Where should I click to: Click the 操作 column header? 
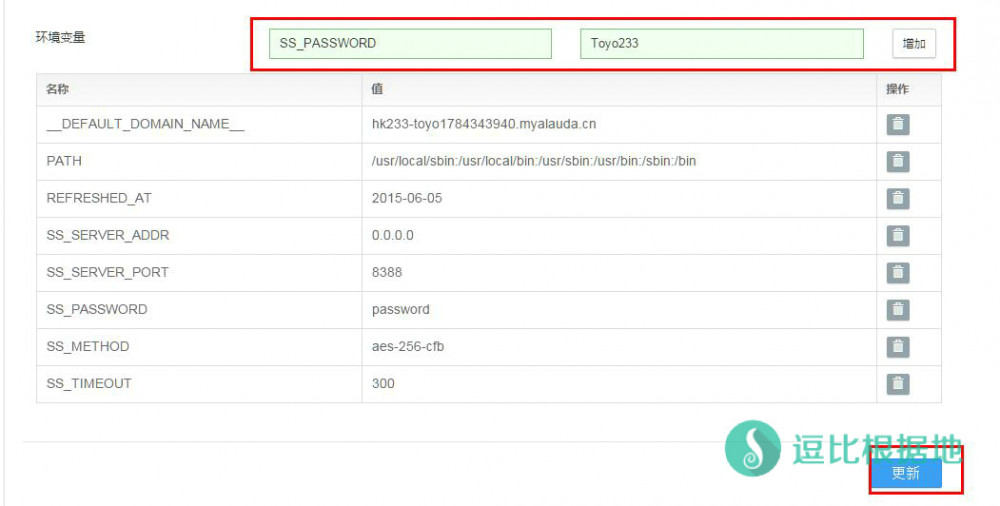coord(897,89)
